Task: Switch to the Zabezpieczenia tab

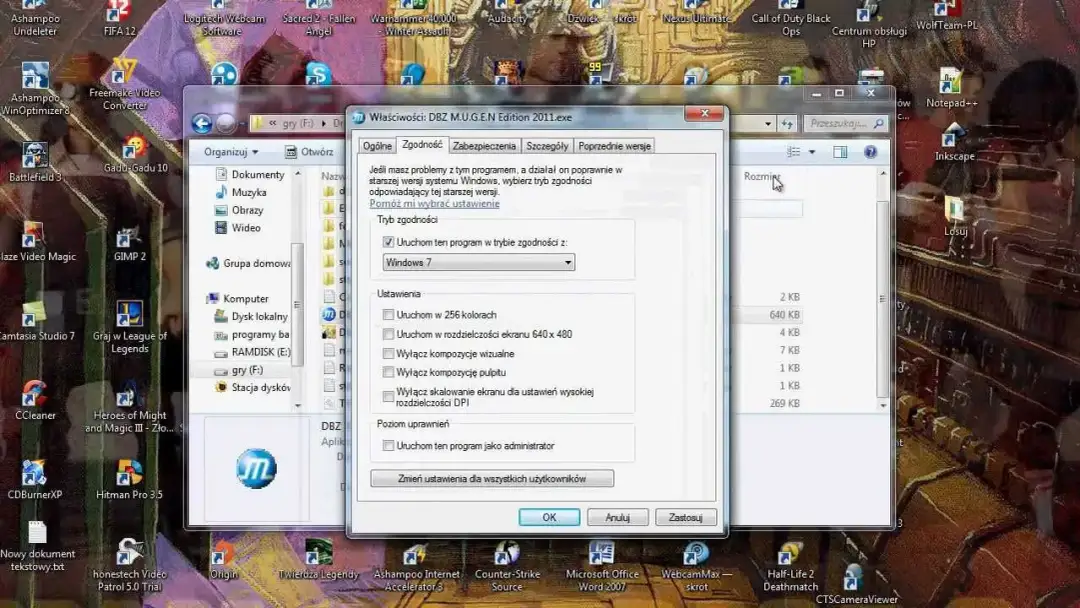Action: pyautogui.click(x=484, y=146)
